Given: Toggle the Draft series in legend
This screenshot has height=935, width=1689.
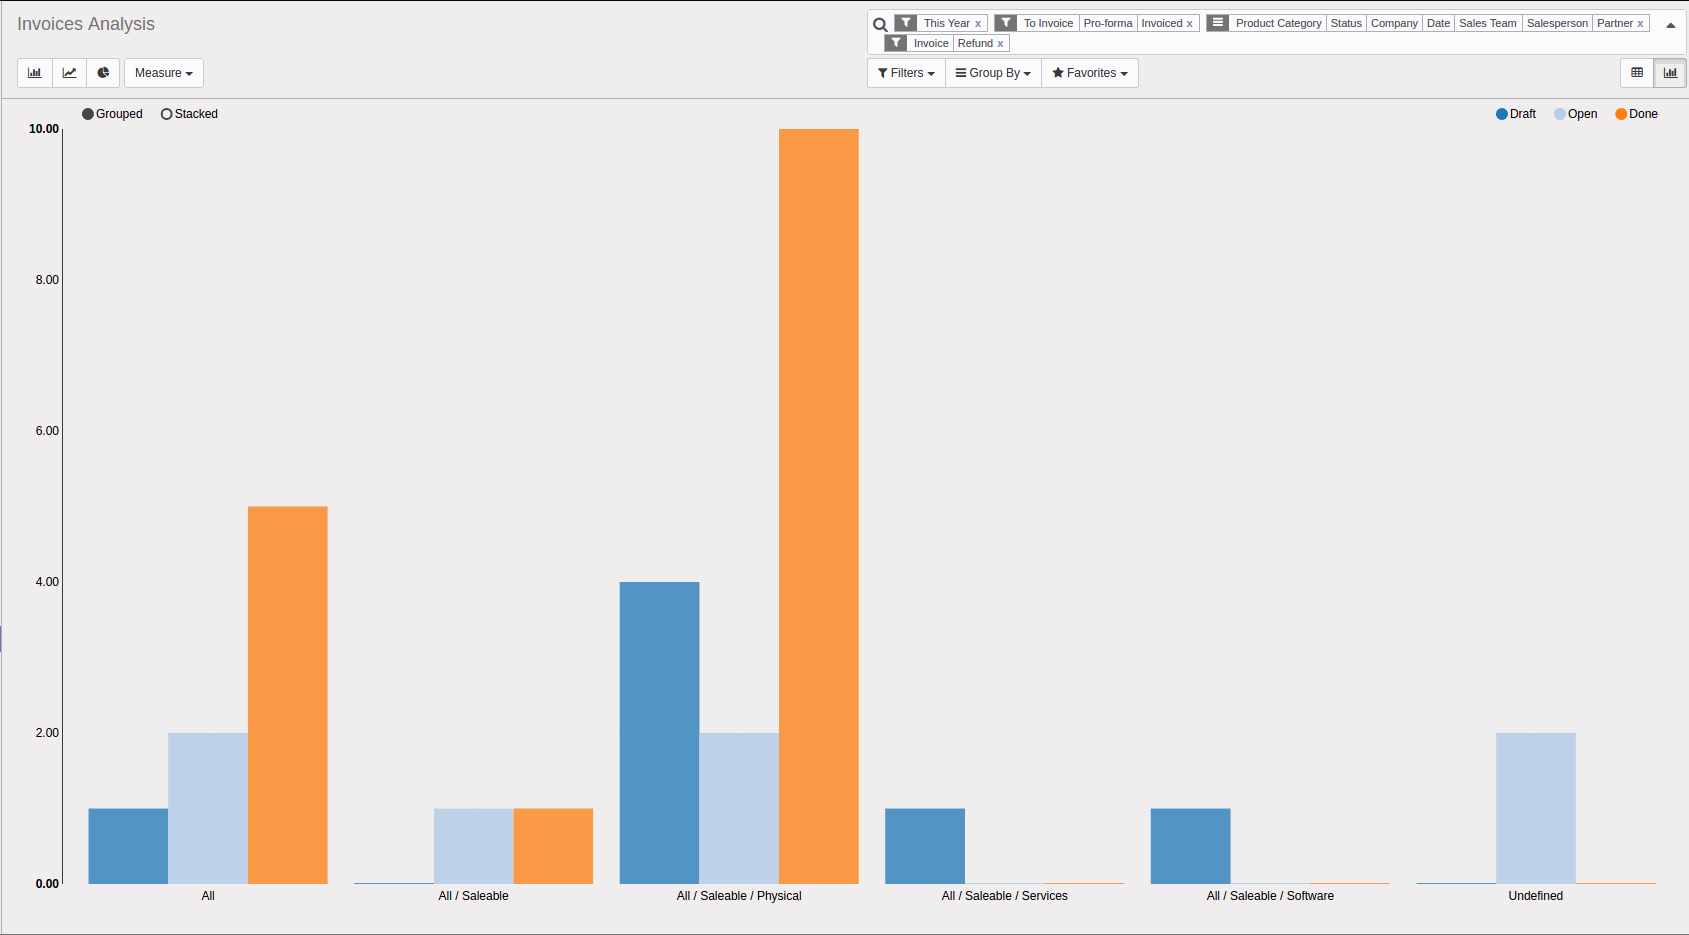Looking at the screenshot, I should coord(1516,114).
